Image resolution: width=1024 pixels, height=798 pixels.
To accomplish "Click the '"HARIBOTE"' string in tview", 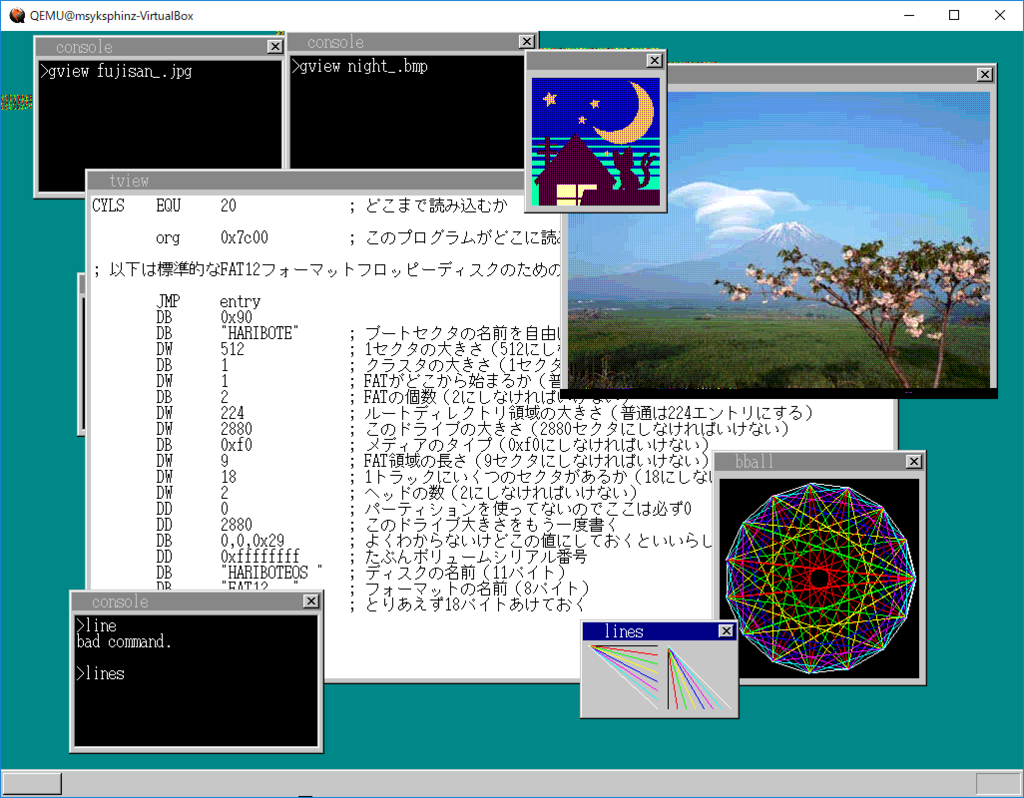I will pos(259,333).
